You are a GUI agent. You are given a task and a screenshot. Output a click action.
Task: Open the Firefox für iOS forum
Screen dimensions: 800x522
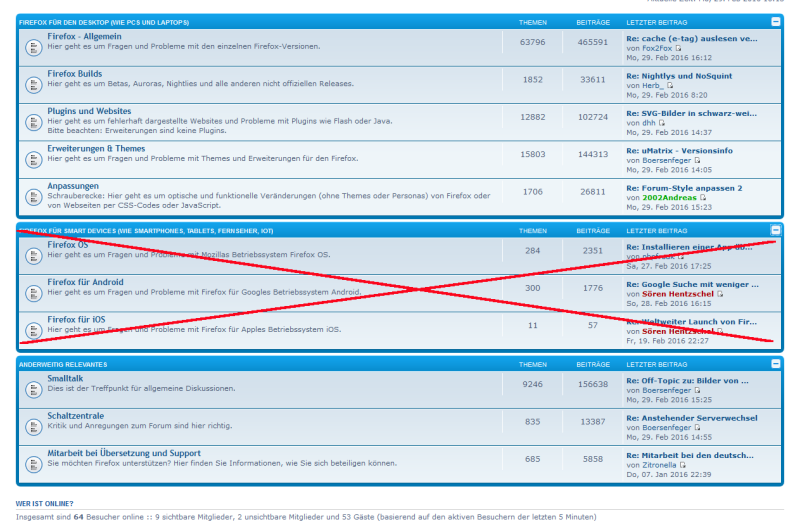pyautogui.click(x=76, y=319)
